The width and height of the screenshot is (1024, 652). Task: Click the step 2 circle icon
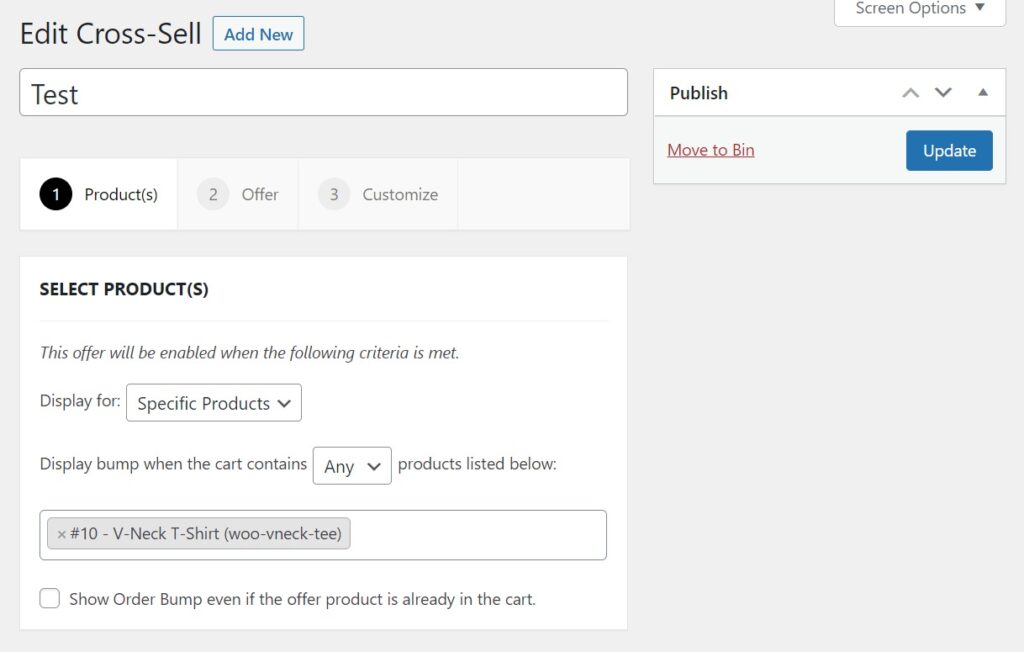(212, 194)
